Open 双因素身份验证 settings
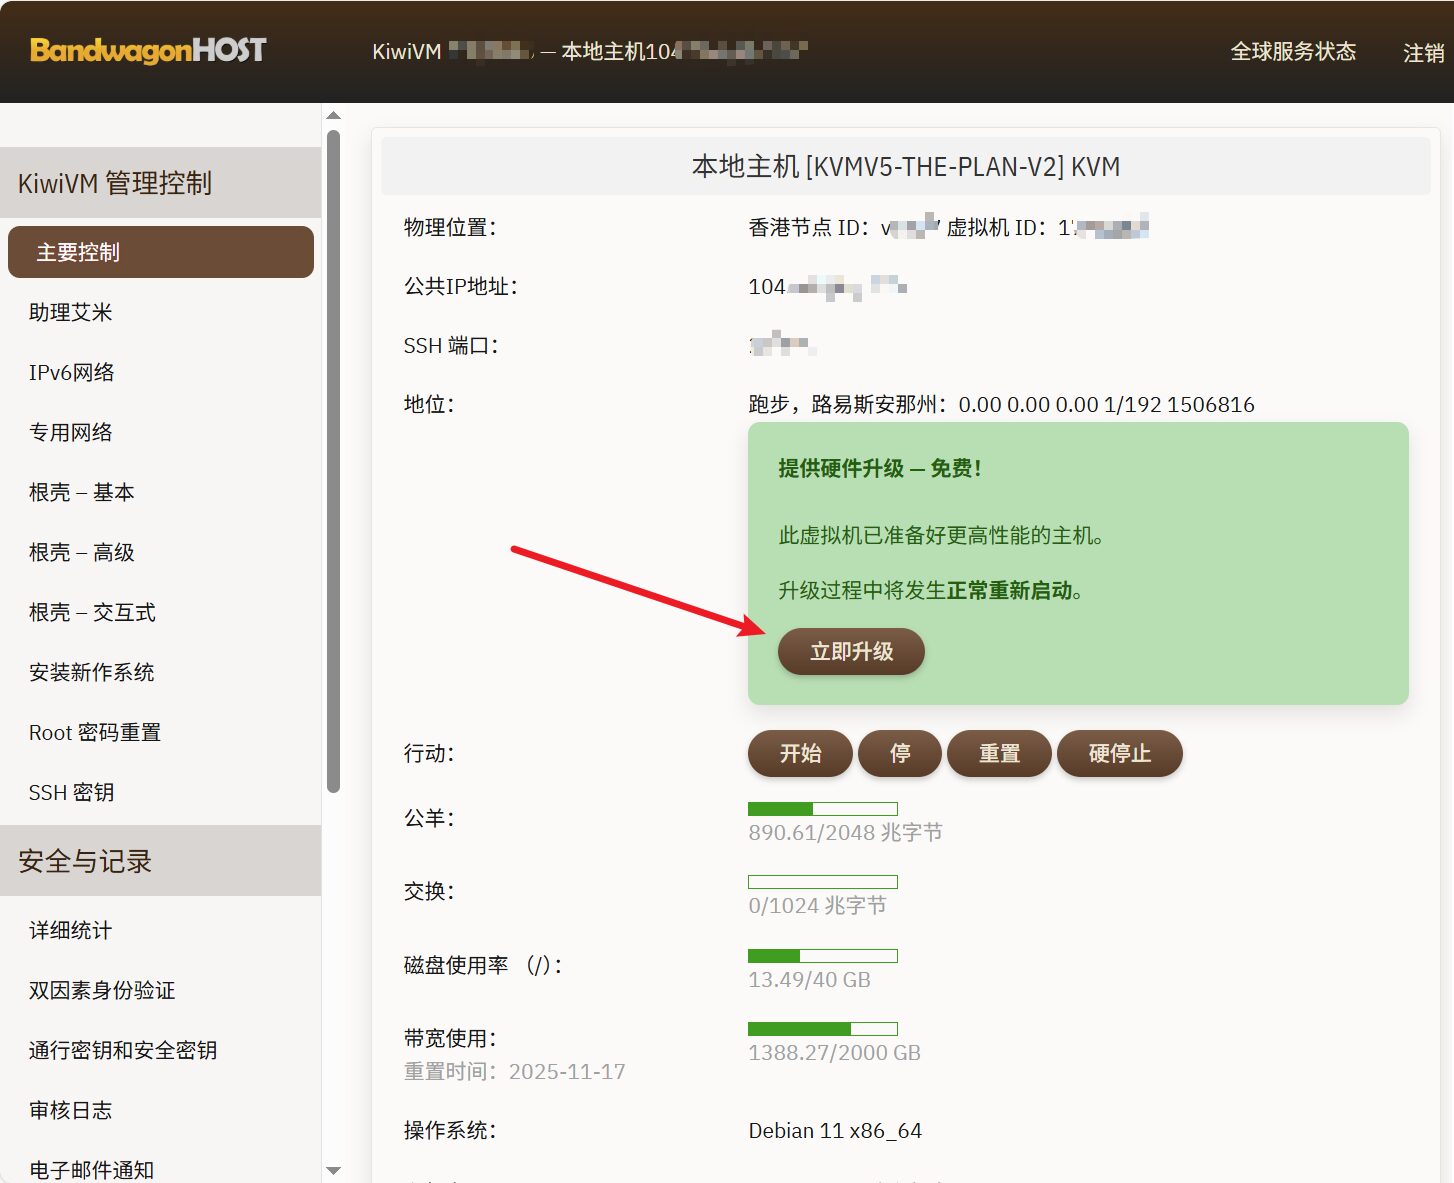Screen dimensions: 1454x1183 [102, 990]
